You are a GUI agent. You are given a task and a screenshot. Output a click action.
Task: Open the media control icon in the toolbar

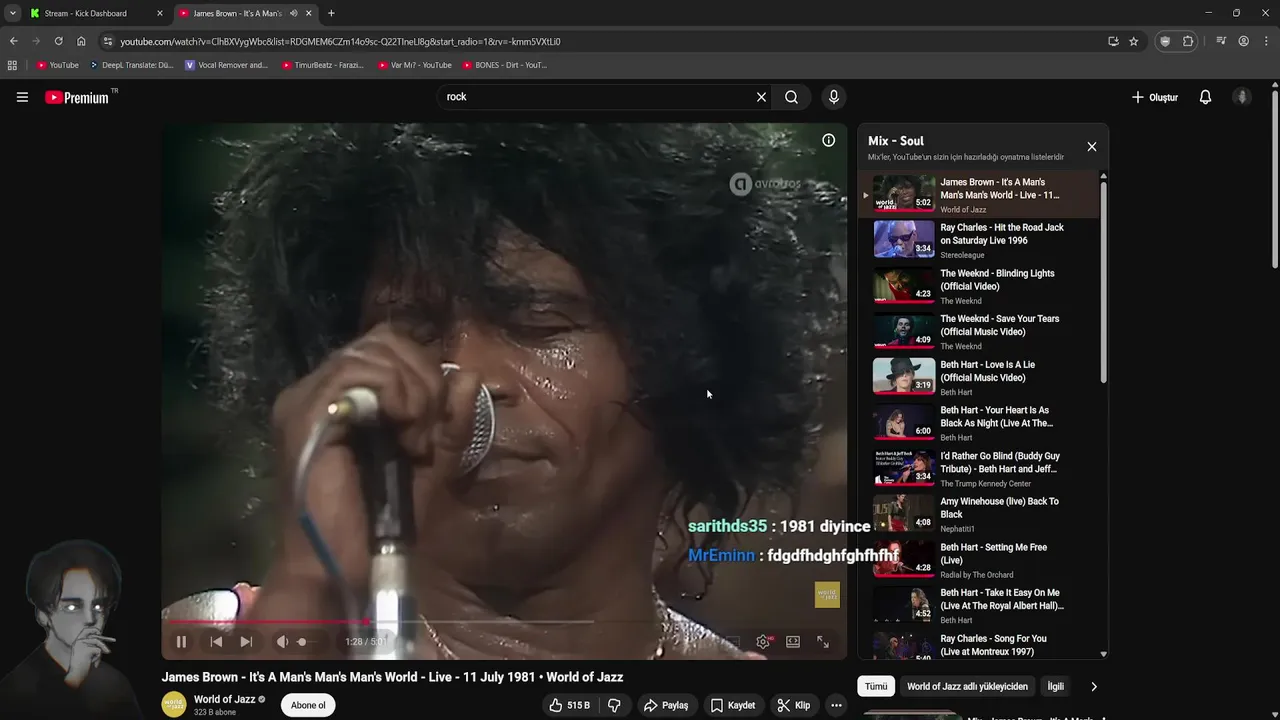coord(1221,41)
